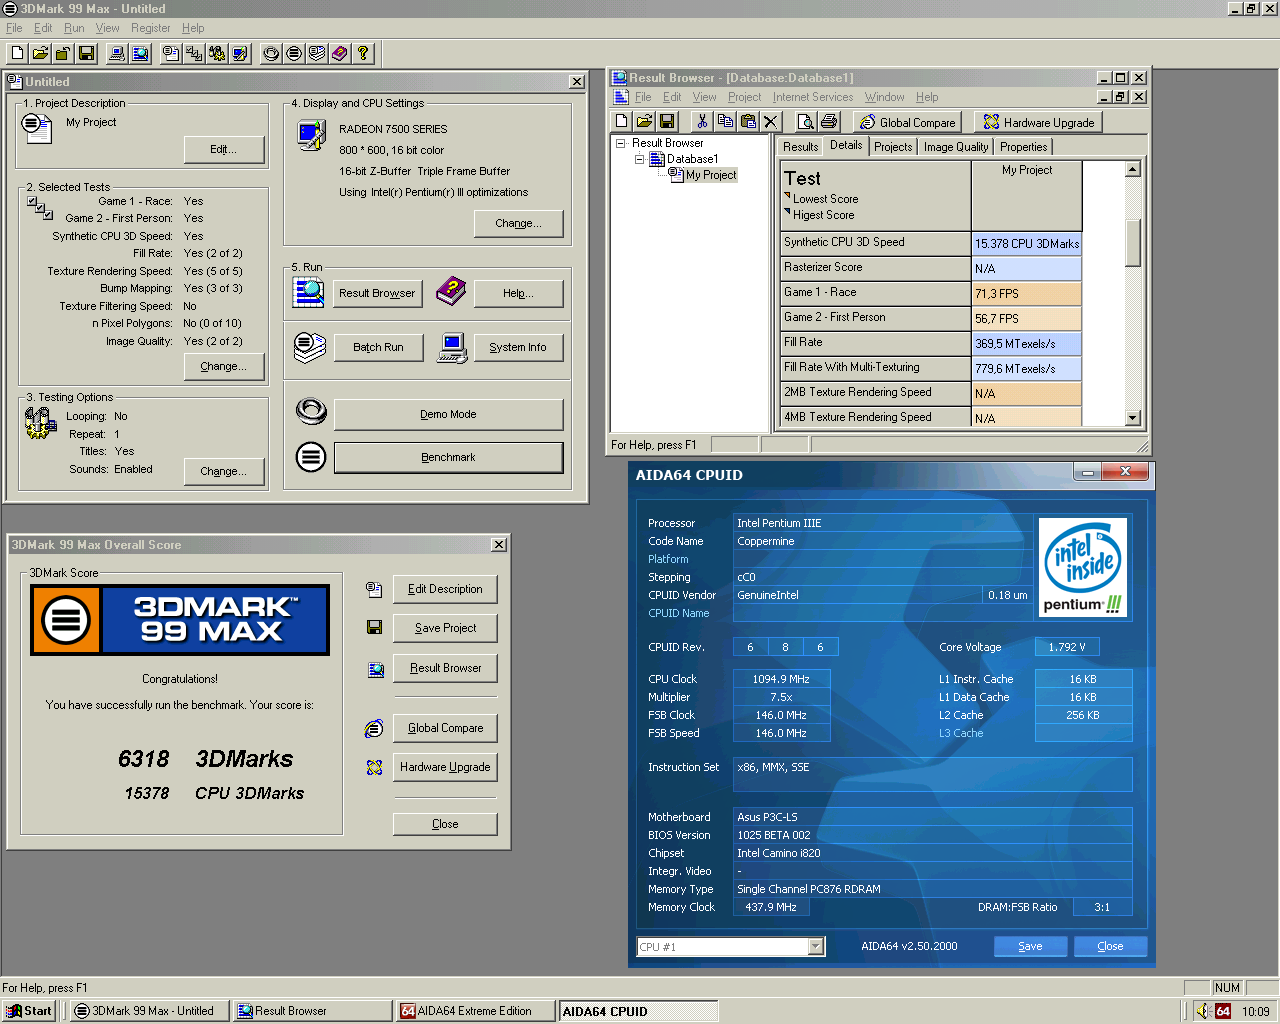Click the Hardware Upgrade button in Result Browser toolbar
Viewport: 1280px width, 1024px height.
click(1038, 122)
